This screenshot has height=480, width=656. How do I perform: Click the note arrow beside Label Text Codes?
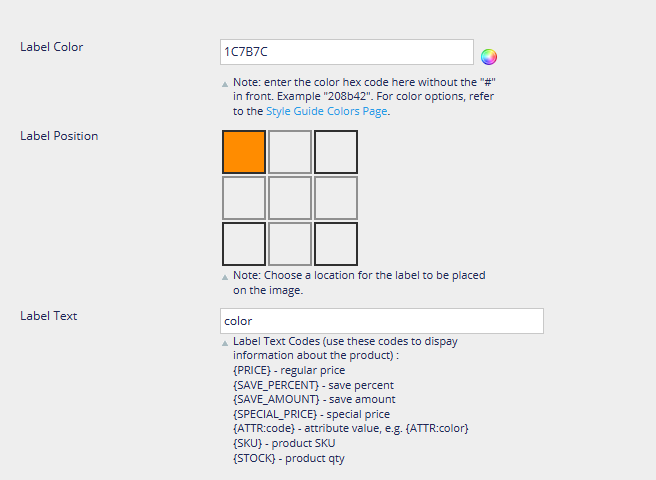[225, 342]
